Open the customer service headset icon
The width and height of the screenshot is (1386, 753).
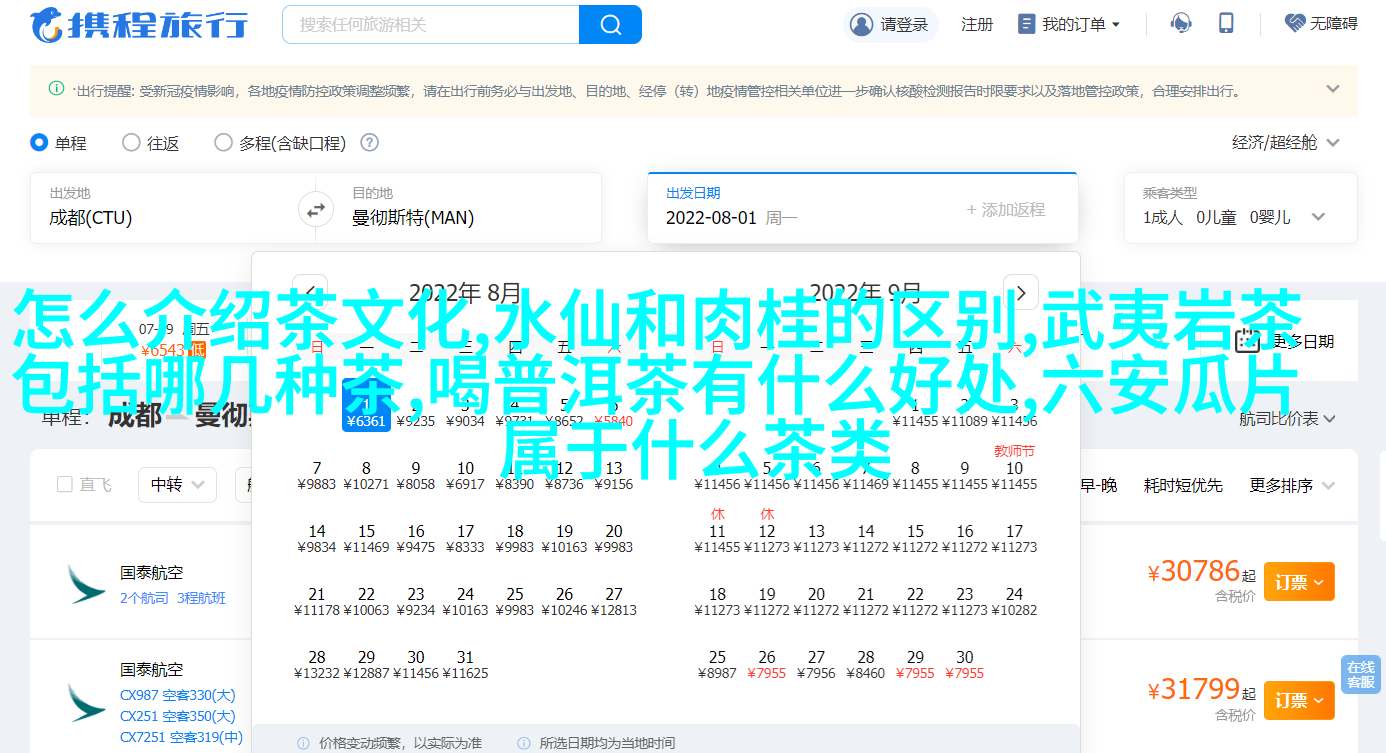click(1181, 24)
